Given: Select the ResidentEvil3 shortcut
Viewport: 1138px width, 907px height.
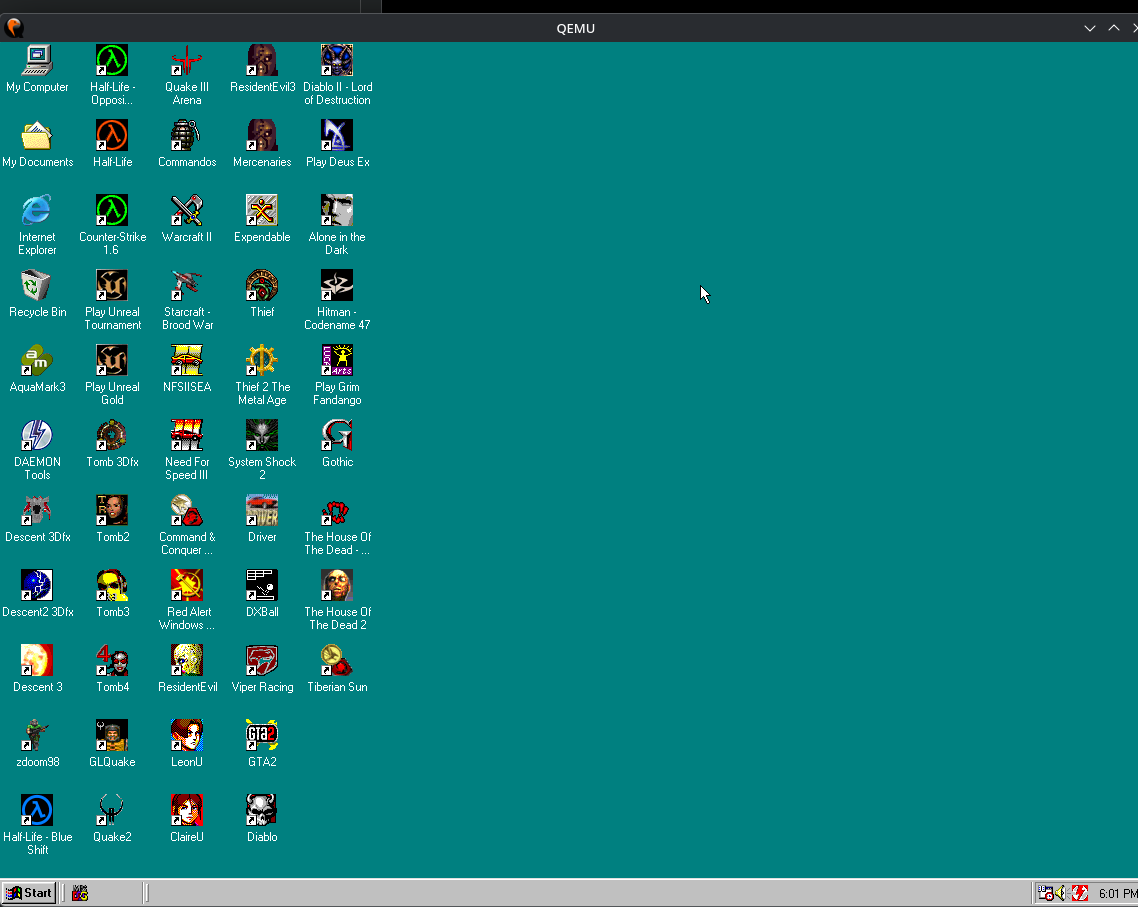Looking at the screenshot, I should pyautogui.click(x=262, y=60).
